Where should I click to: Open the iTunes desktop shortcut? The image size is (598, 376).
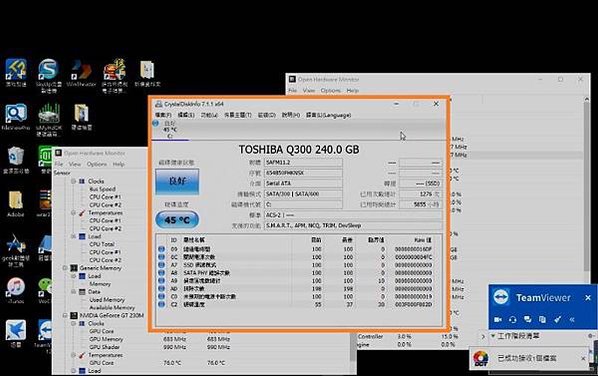coord(16,291)
